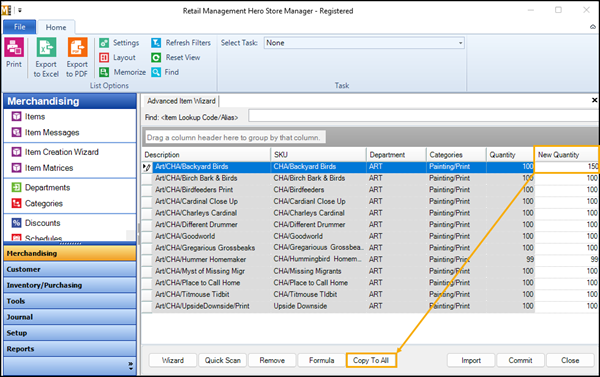Open the Select Task dropdown

pyautogui.click(x=461, y=43)
